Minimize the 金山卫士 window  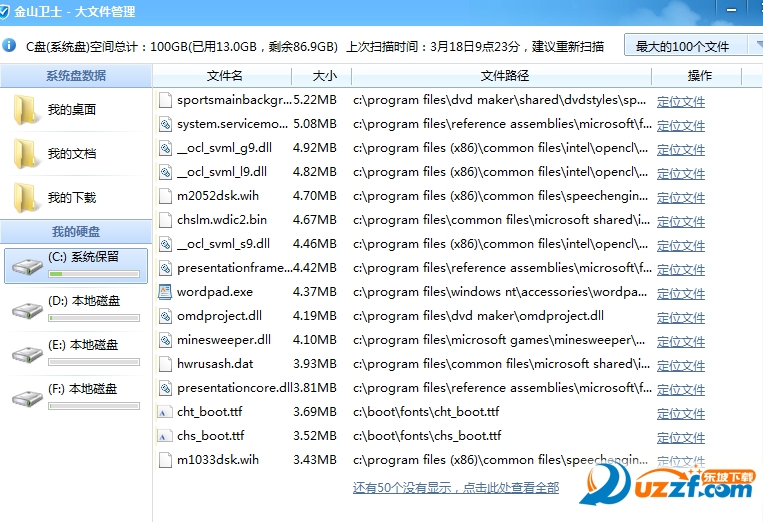click(x=731, y=10)
